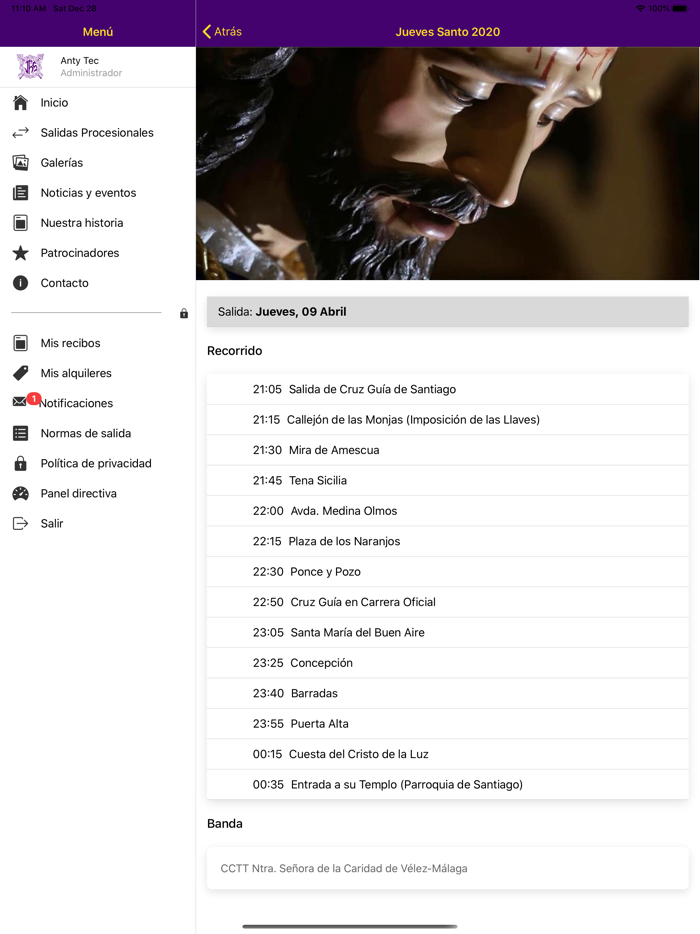Viewport: 700px width, 934px height.
Task: Select the 22:50 Cruz Guía en Carrera Oficial row
Action: pyautogui.click(x=448, y=602)
